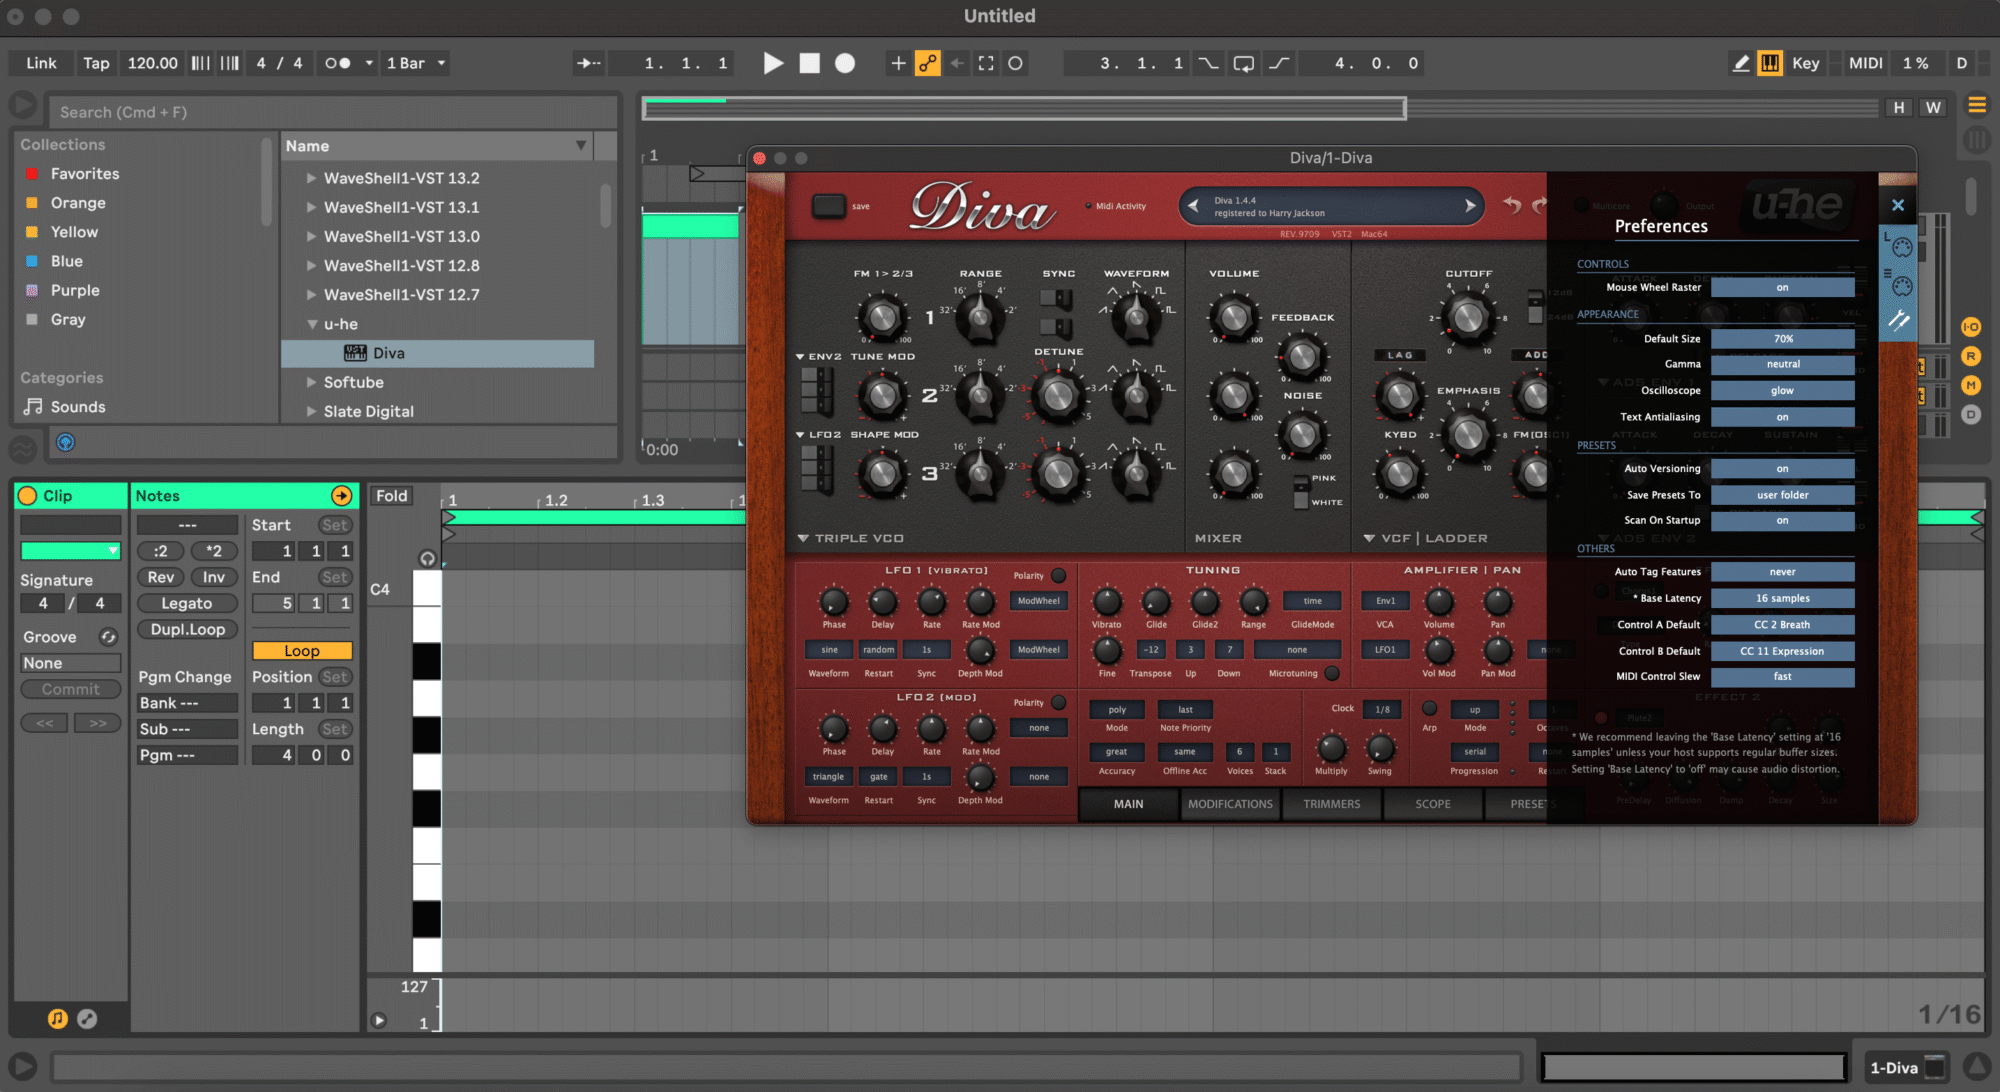
Task: Click the MIDI overdub plus icon
Action: [x=898, y=63]
